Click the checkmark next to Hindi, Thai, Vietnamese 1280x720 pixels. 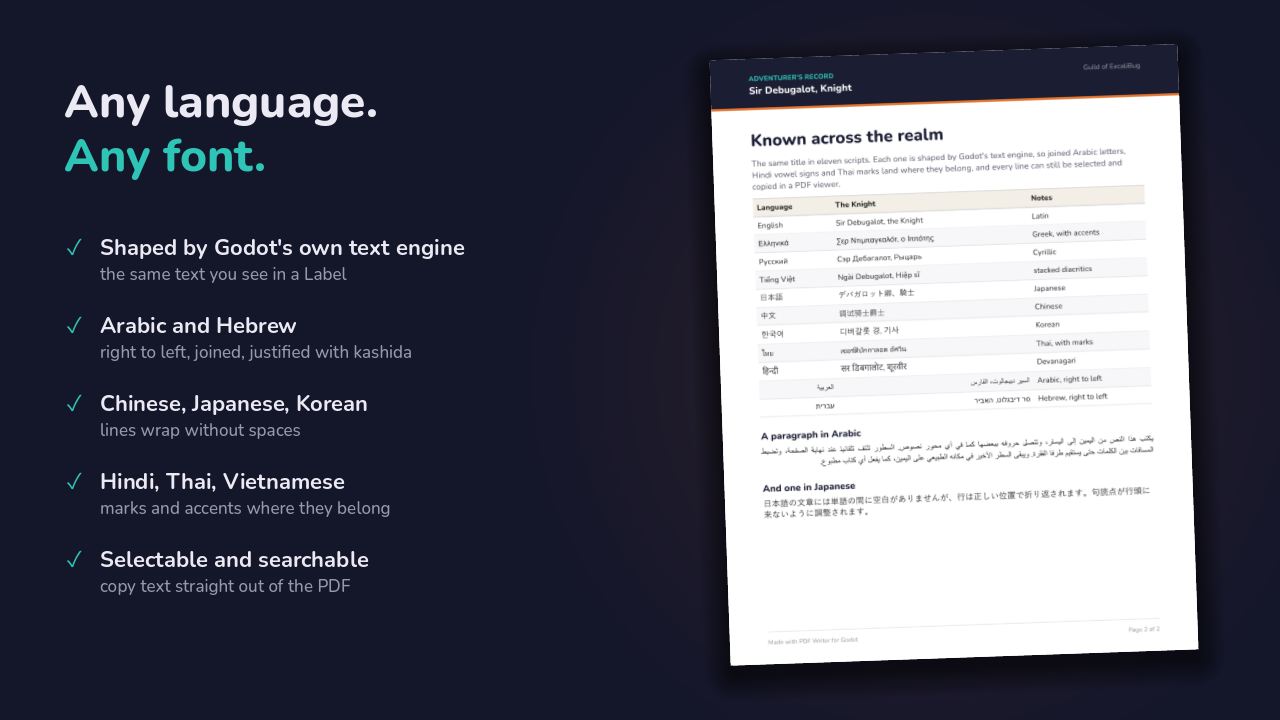coord(73,482)
